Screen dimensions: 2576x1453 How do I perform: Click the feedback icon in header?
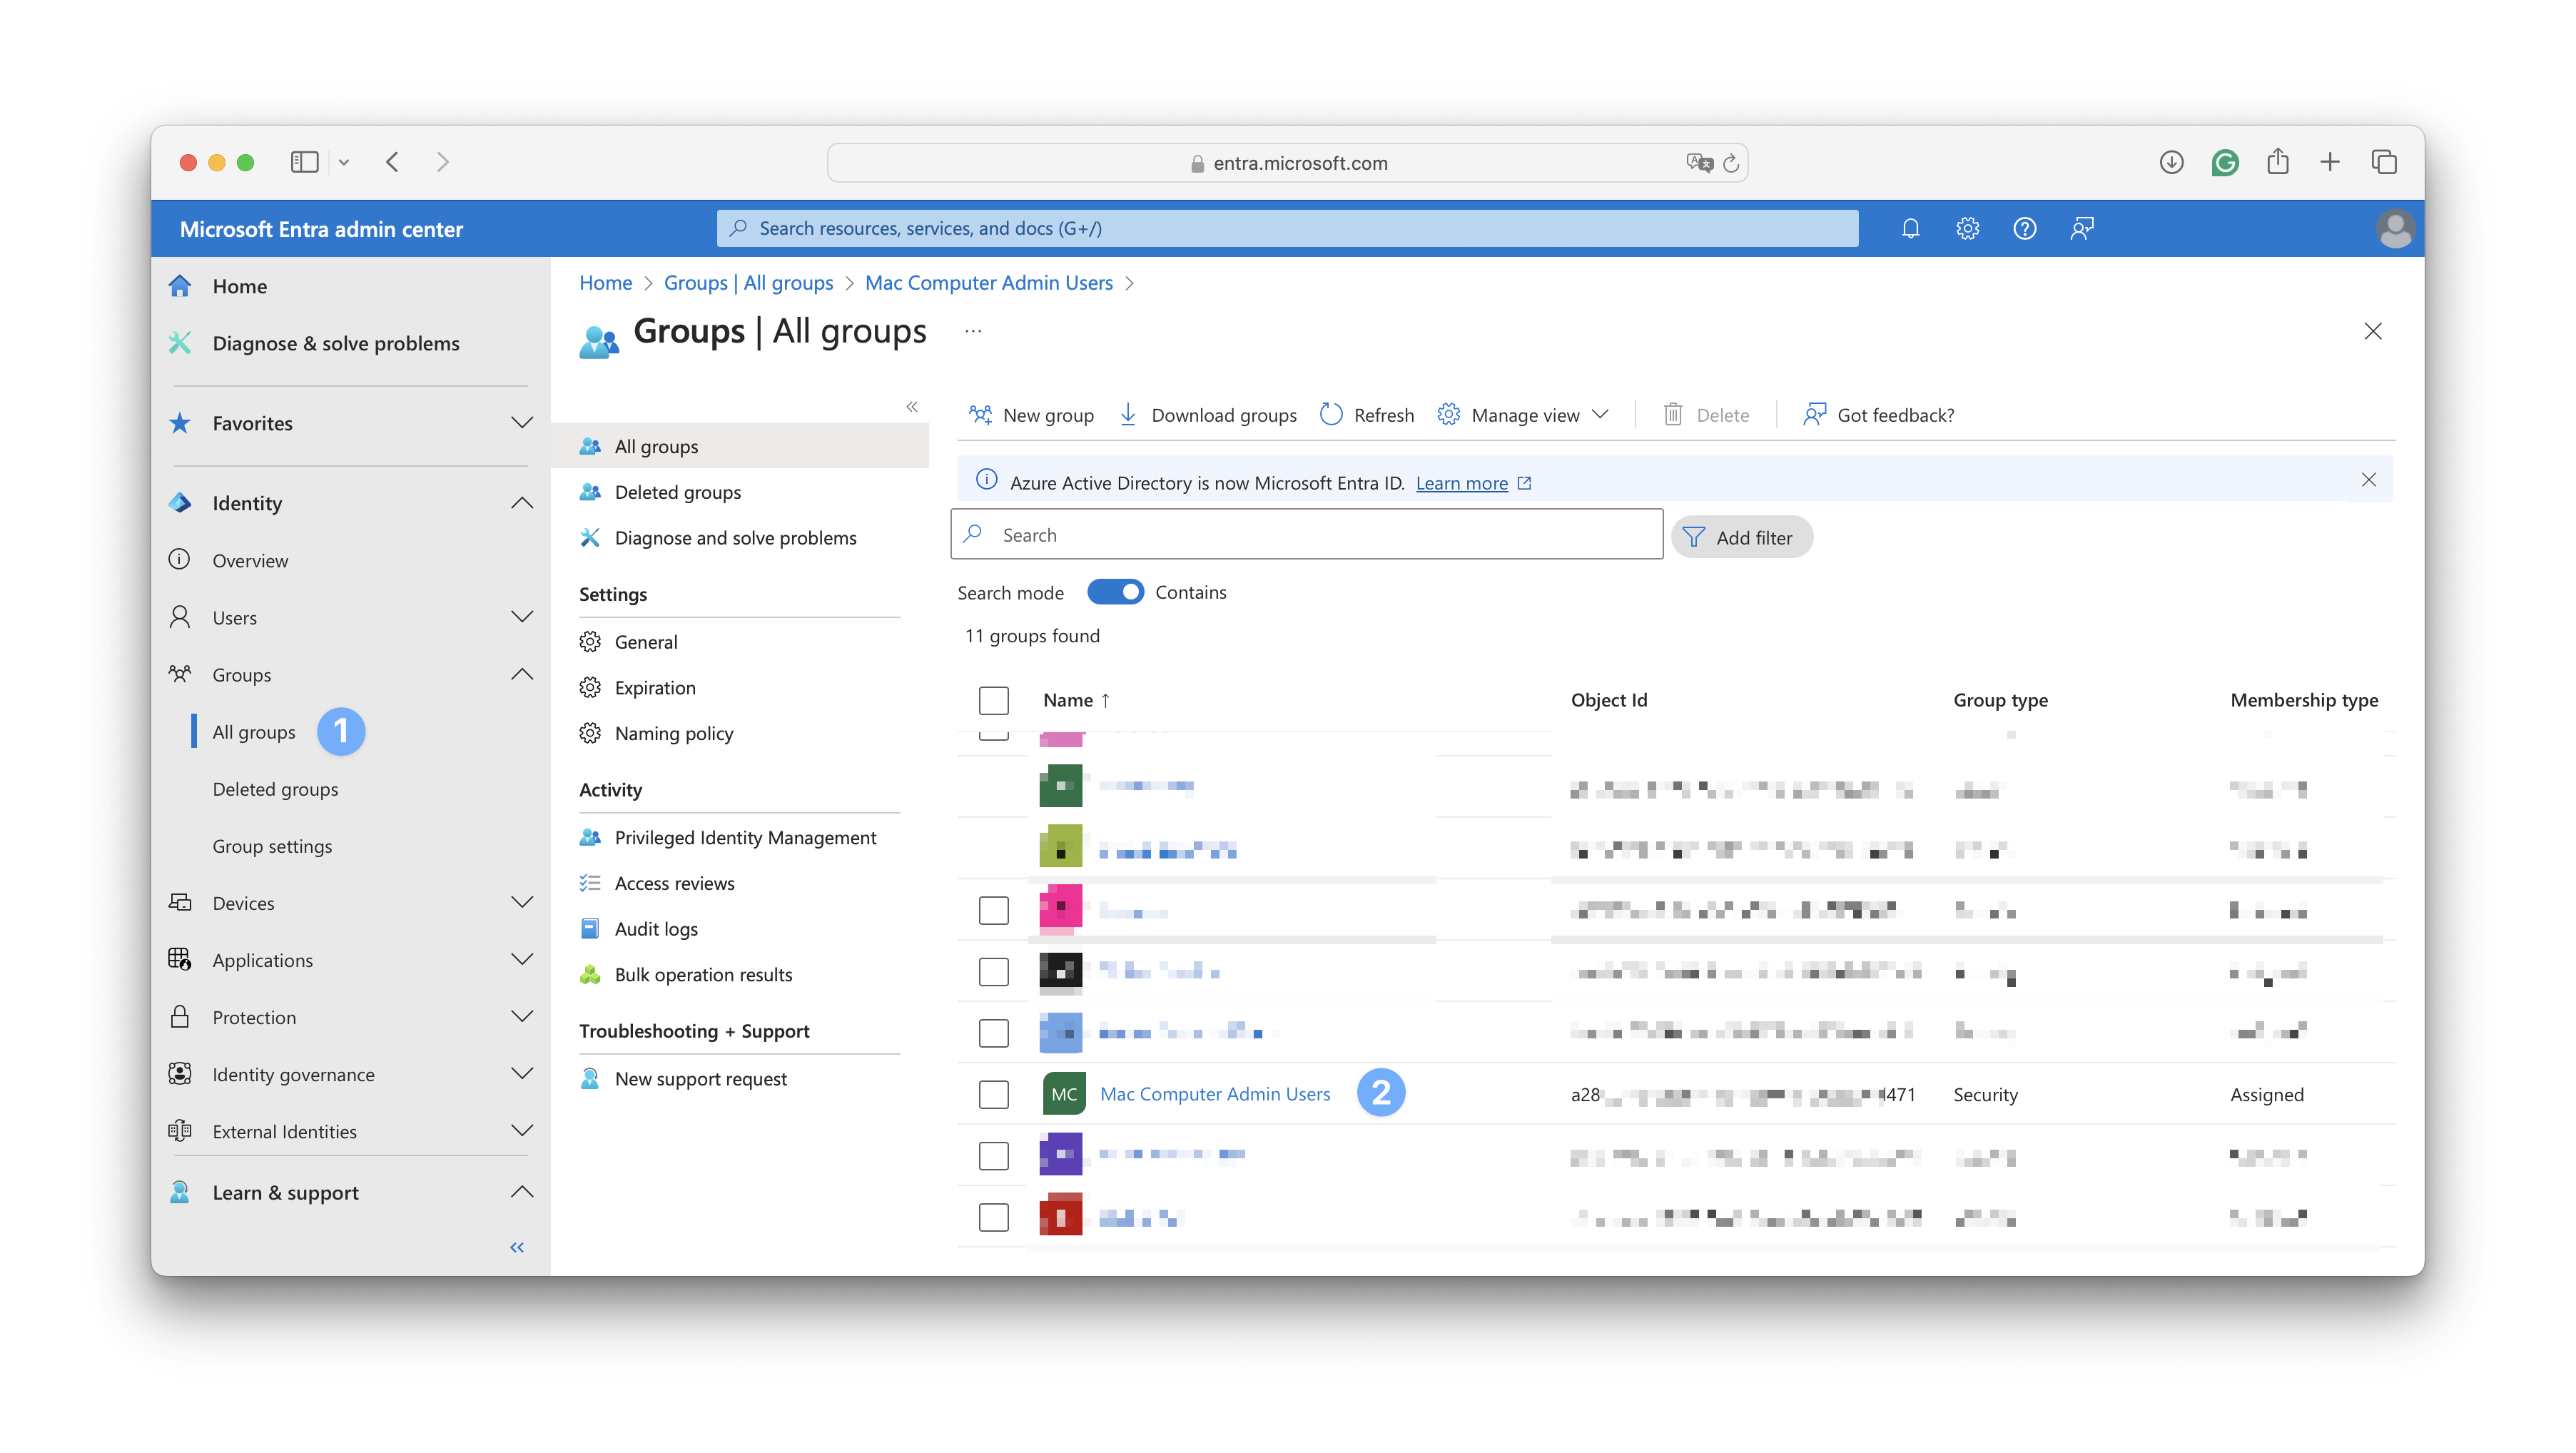2082,228
